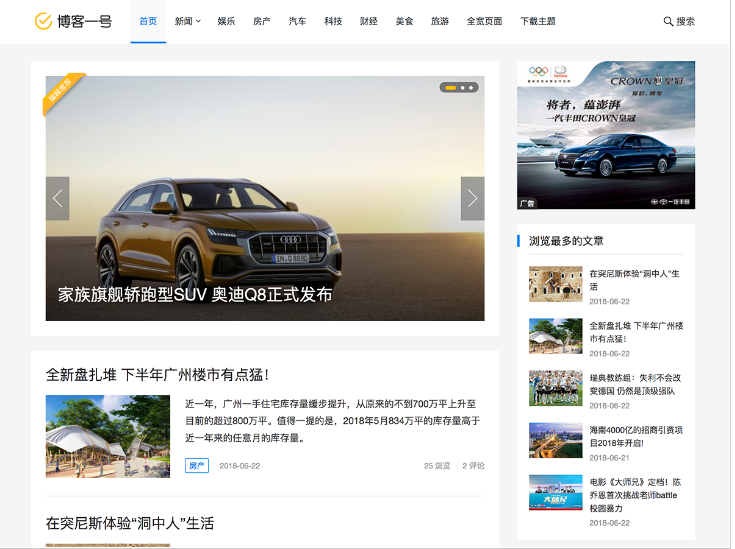
Task: Open sidebar article 海南4000亿的招商引资项目
Action: click(x=636, y=436)
